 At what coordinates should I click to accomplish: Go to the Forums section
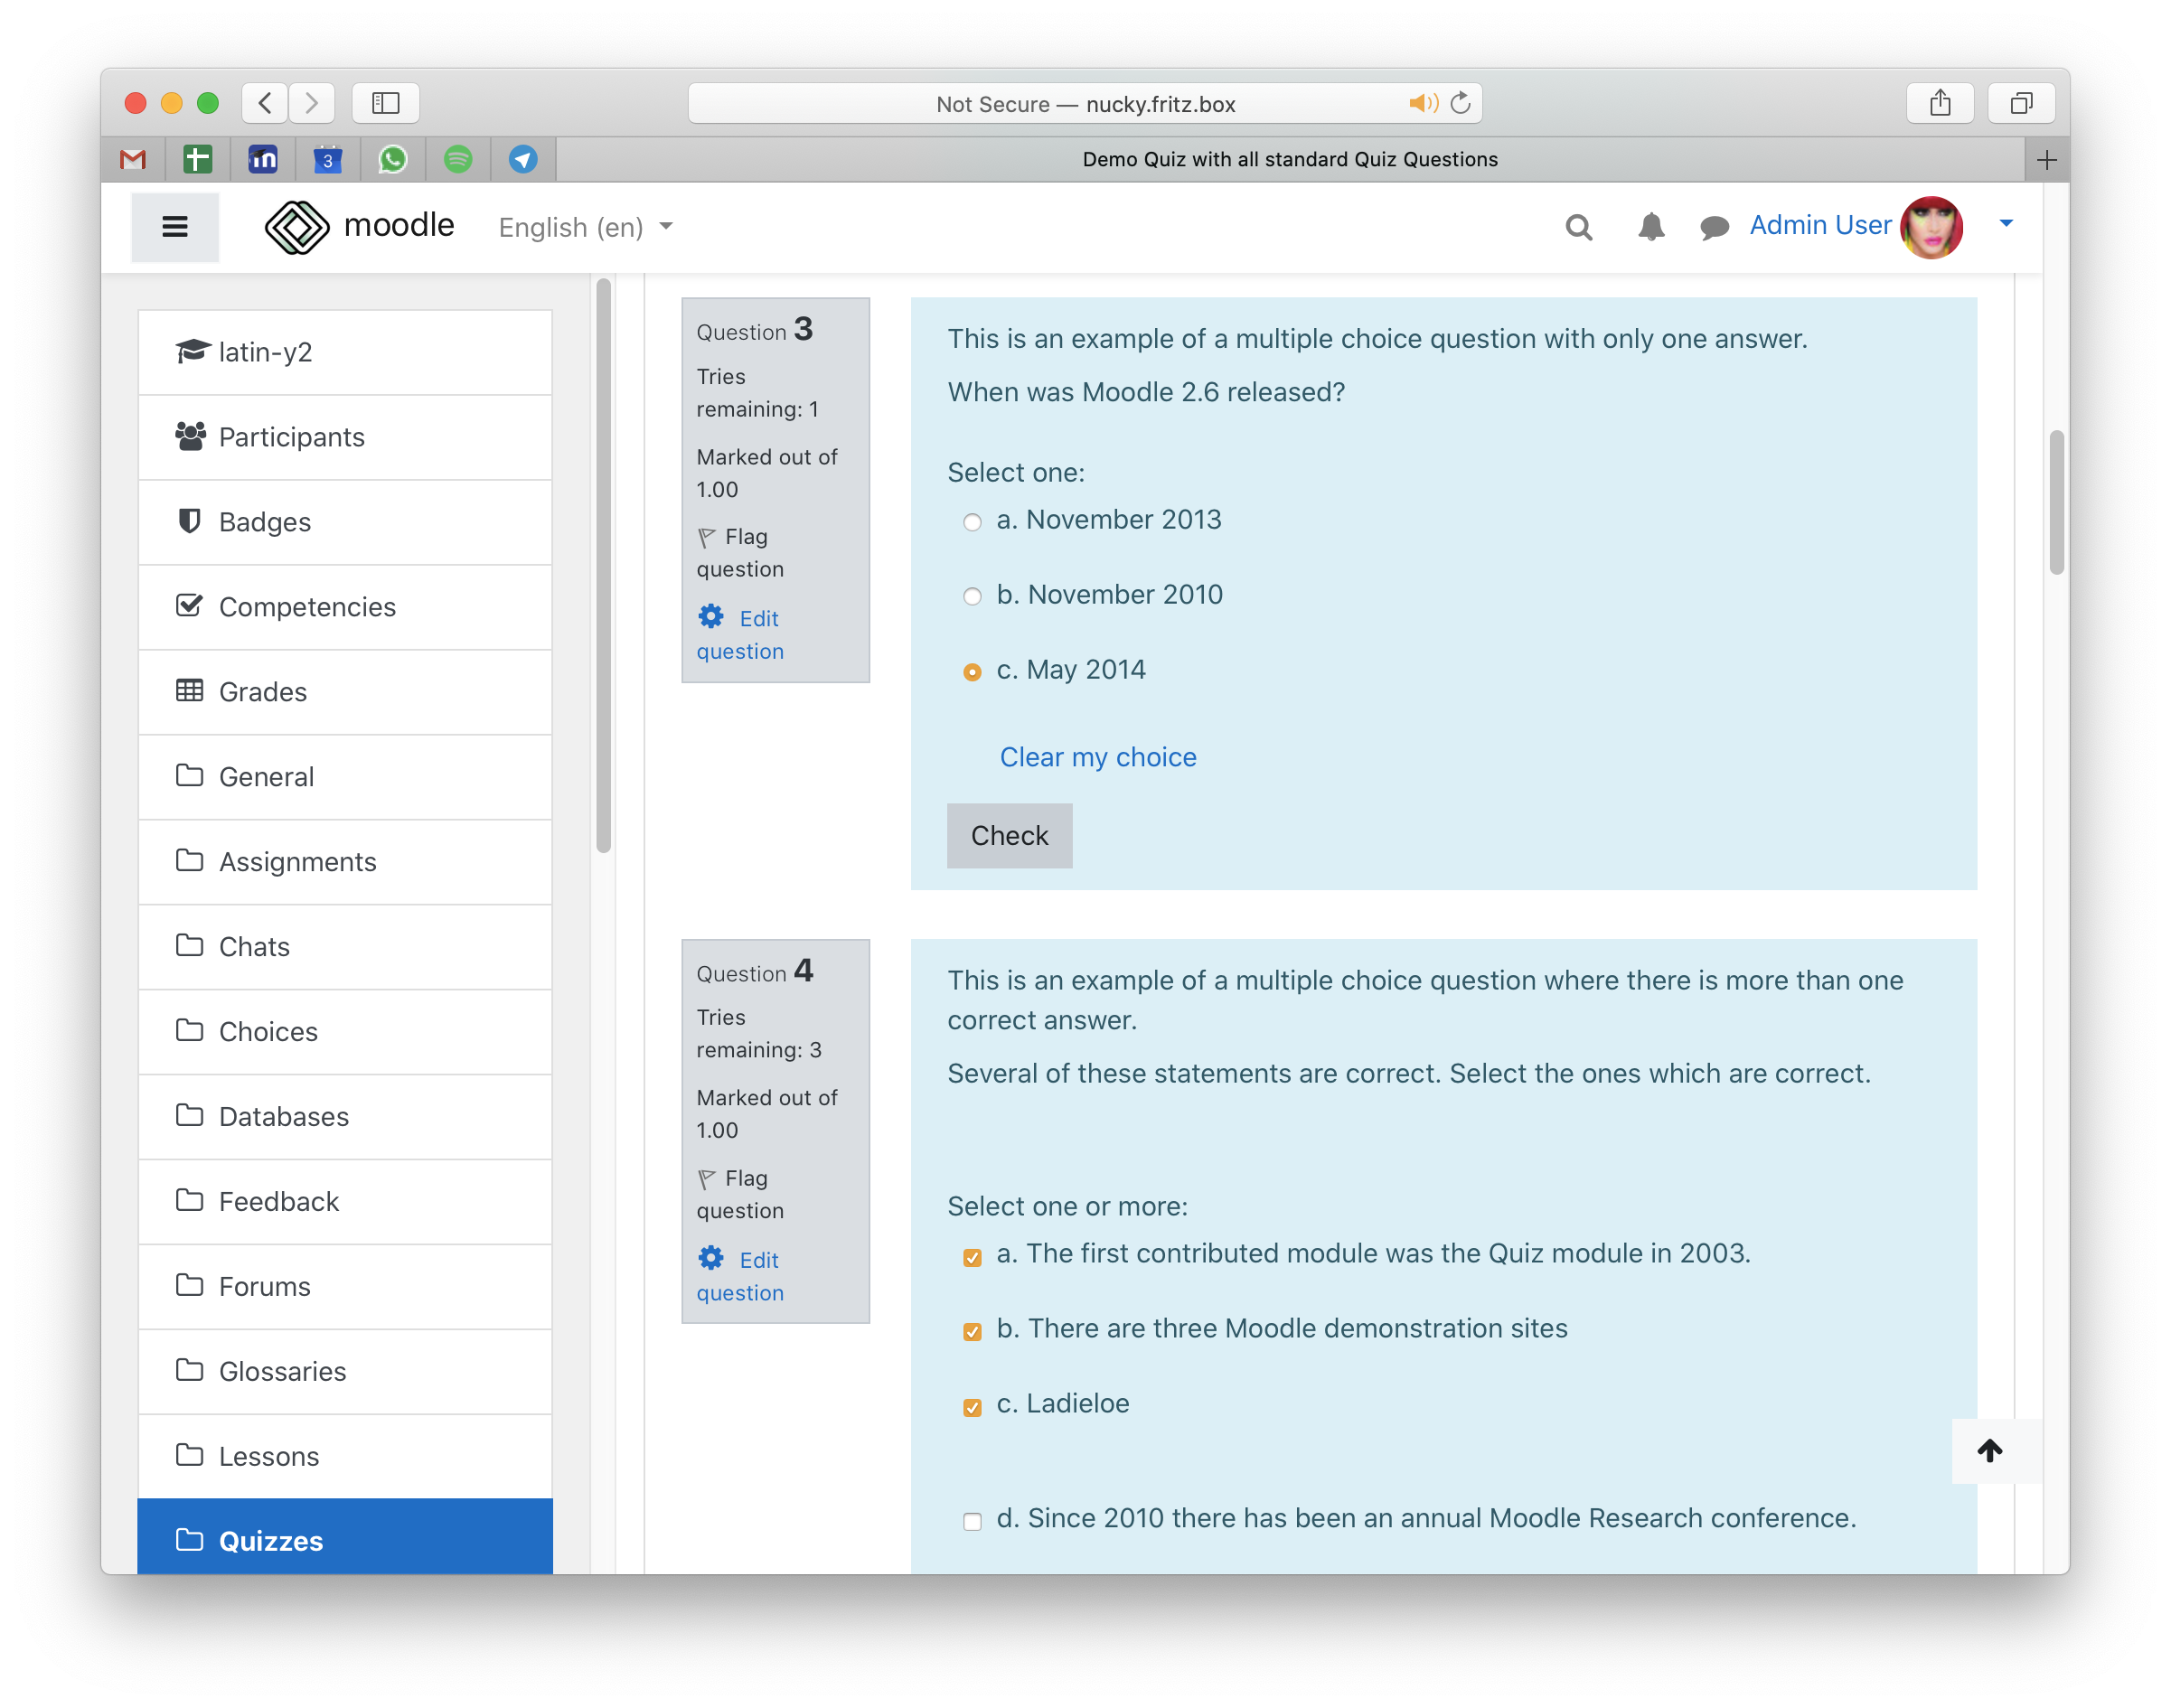[345, 1287]
